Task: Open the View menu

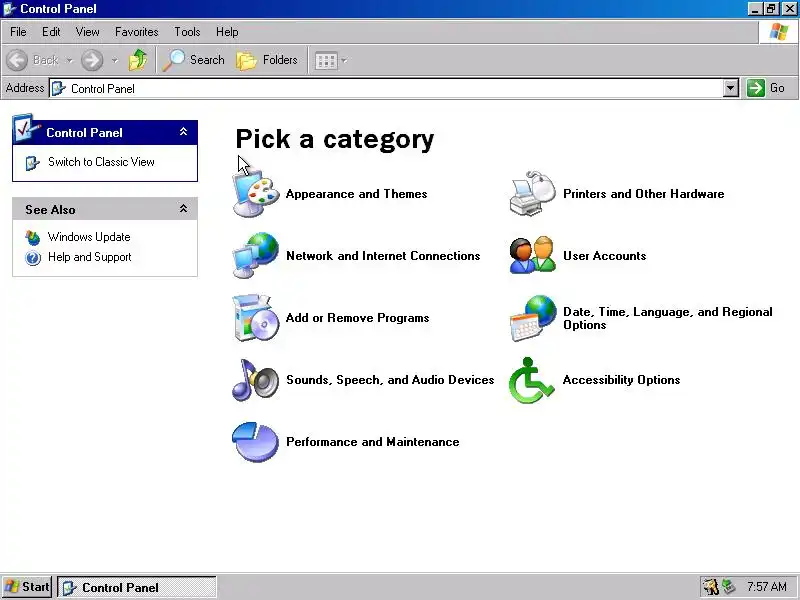Action: coord(88,32)
